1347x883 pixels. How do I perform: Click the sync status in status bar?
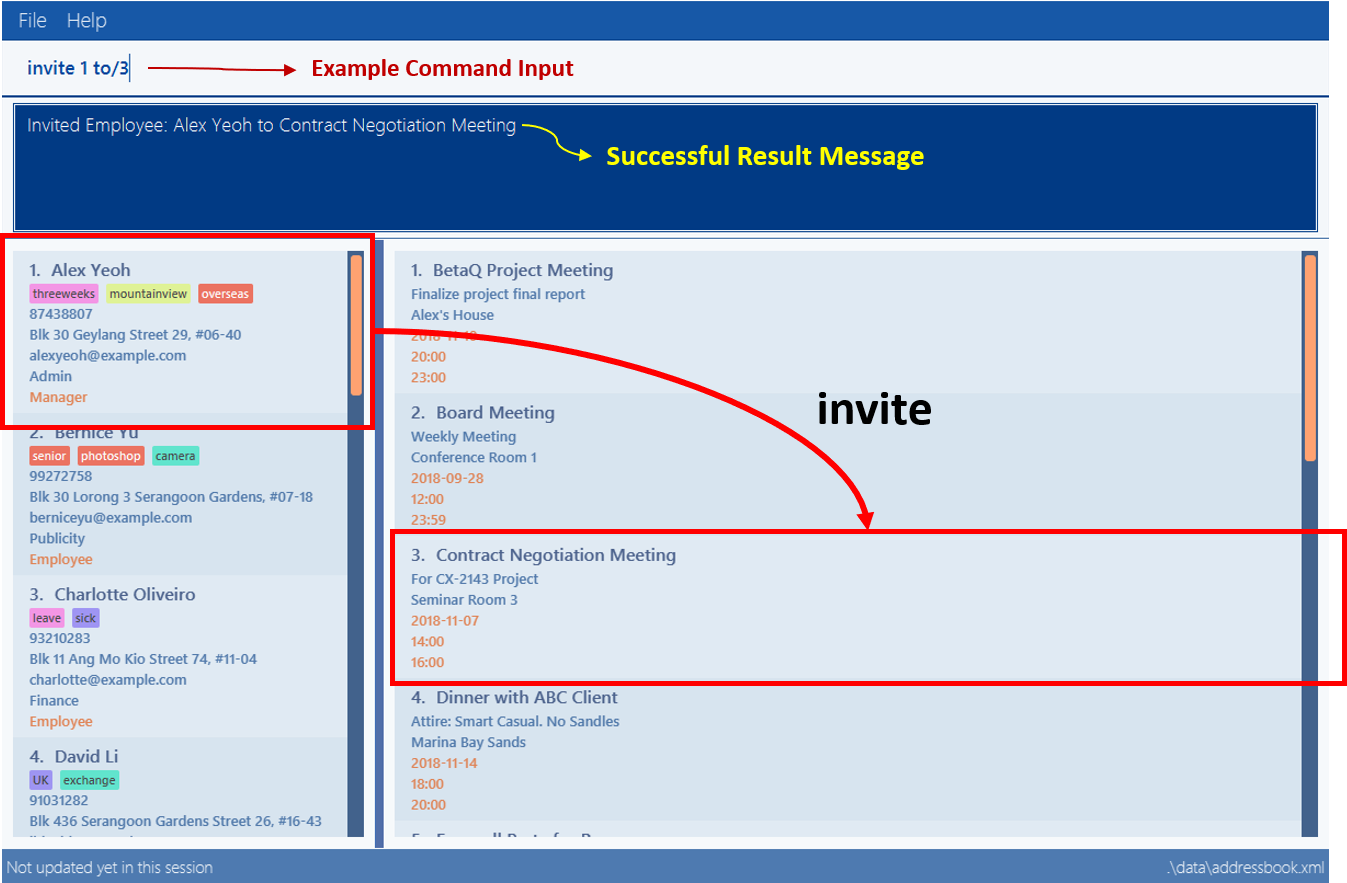(x=110, y=867)
